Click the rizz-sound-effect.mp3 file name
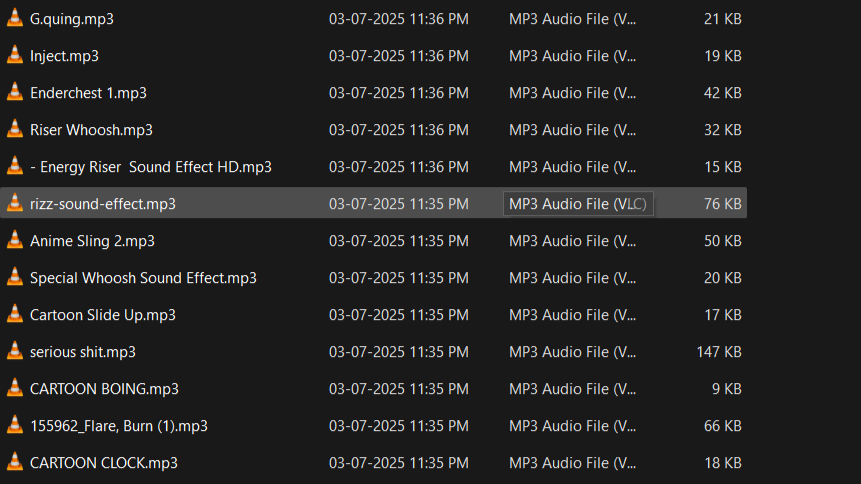 pyautogui.click(x=103, y=204)
